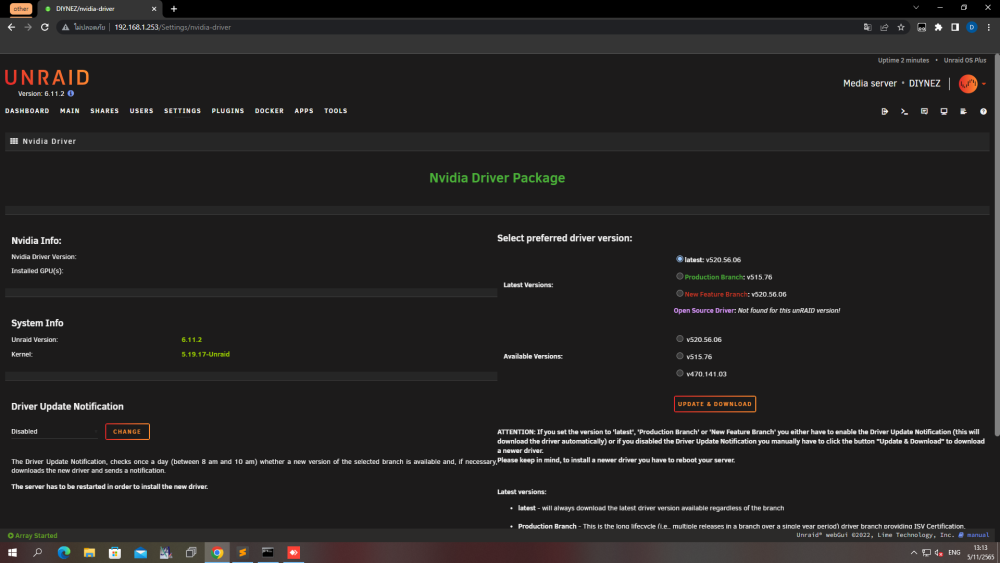1000x563 pixels.
Task: Open the feedback icon in Unraid header
Action: 924,112
